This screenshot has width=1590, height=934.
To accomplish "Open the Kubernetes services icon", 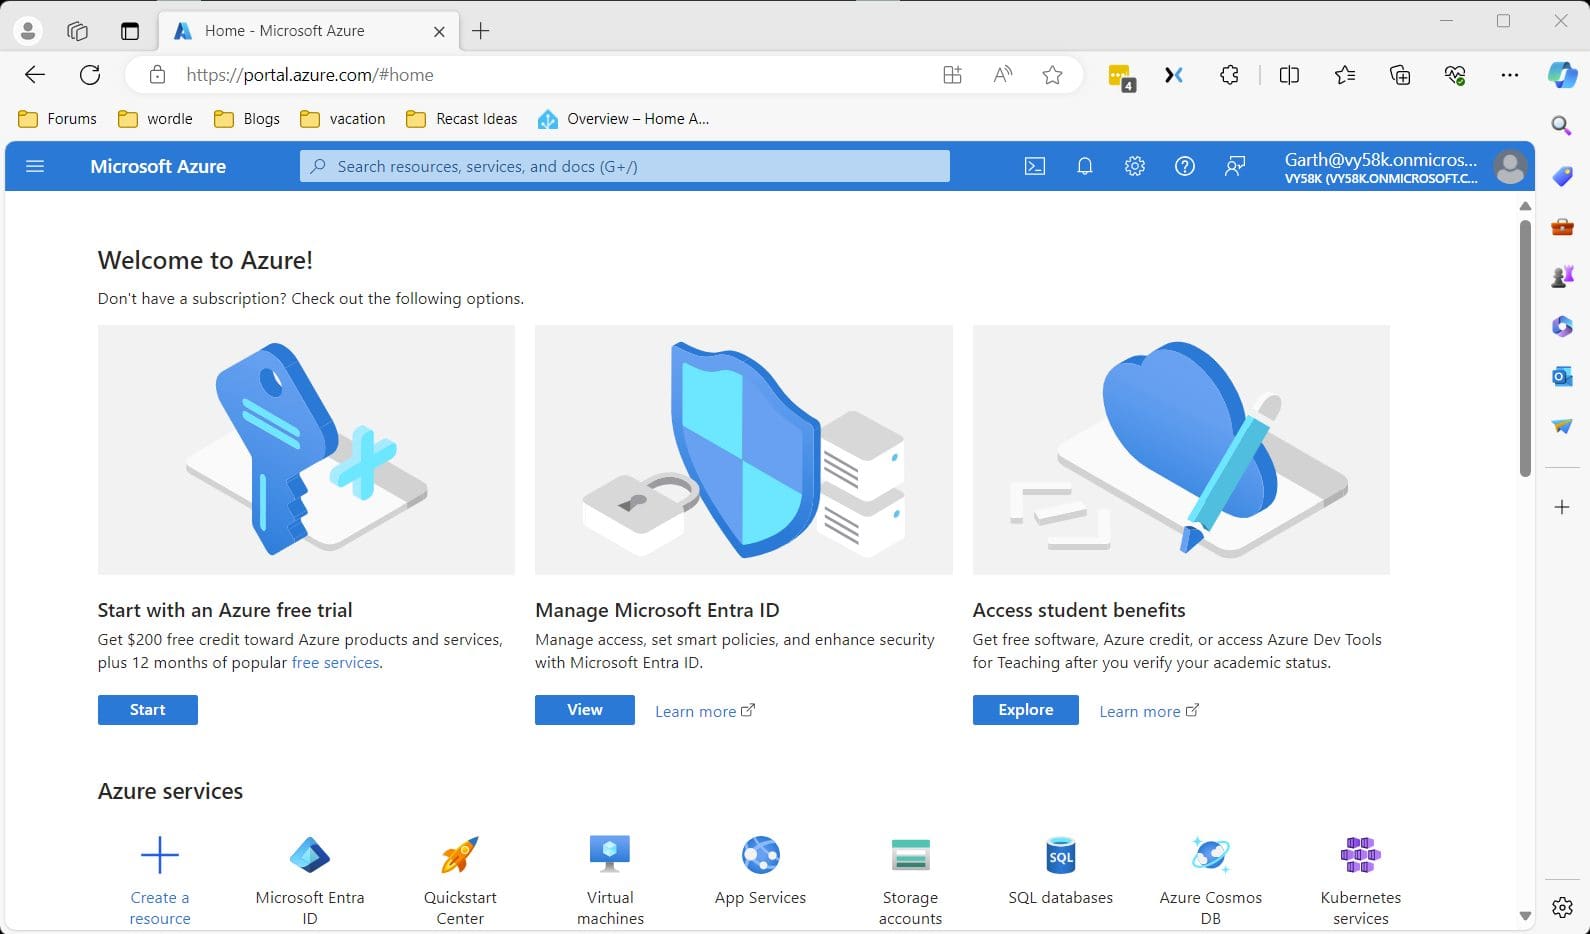I will click(1361, 855).
